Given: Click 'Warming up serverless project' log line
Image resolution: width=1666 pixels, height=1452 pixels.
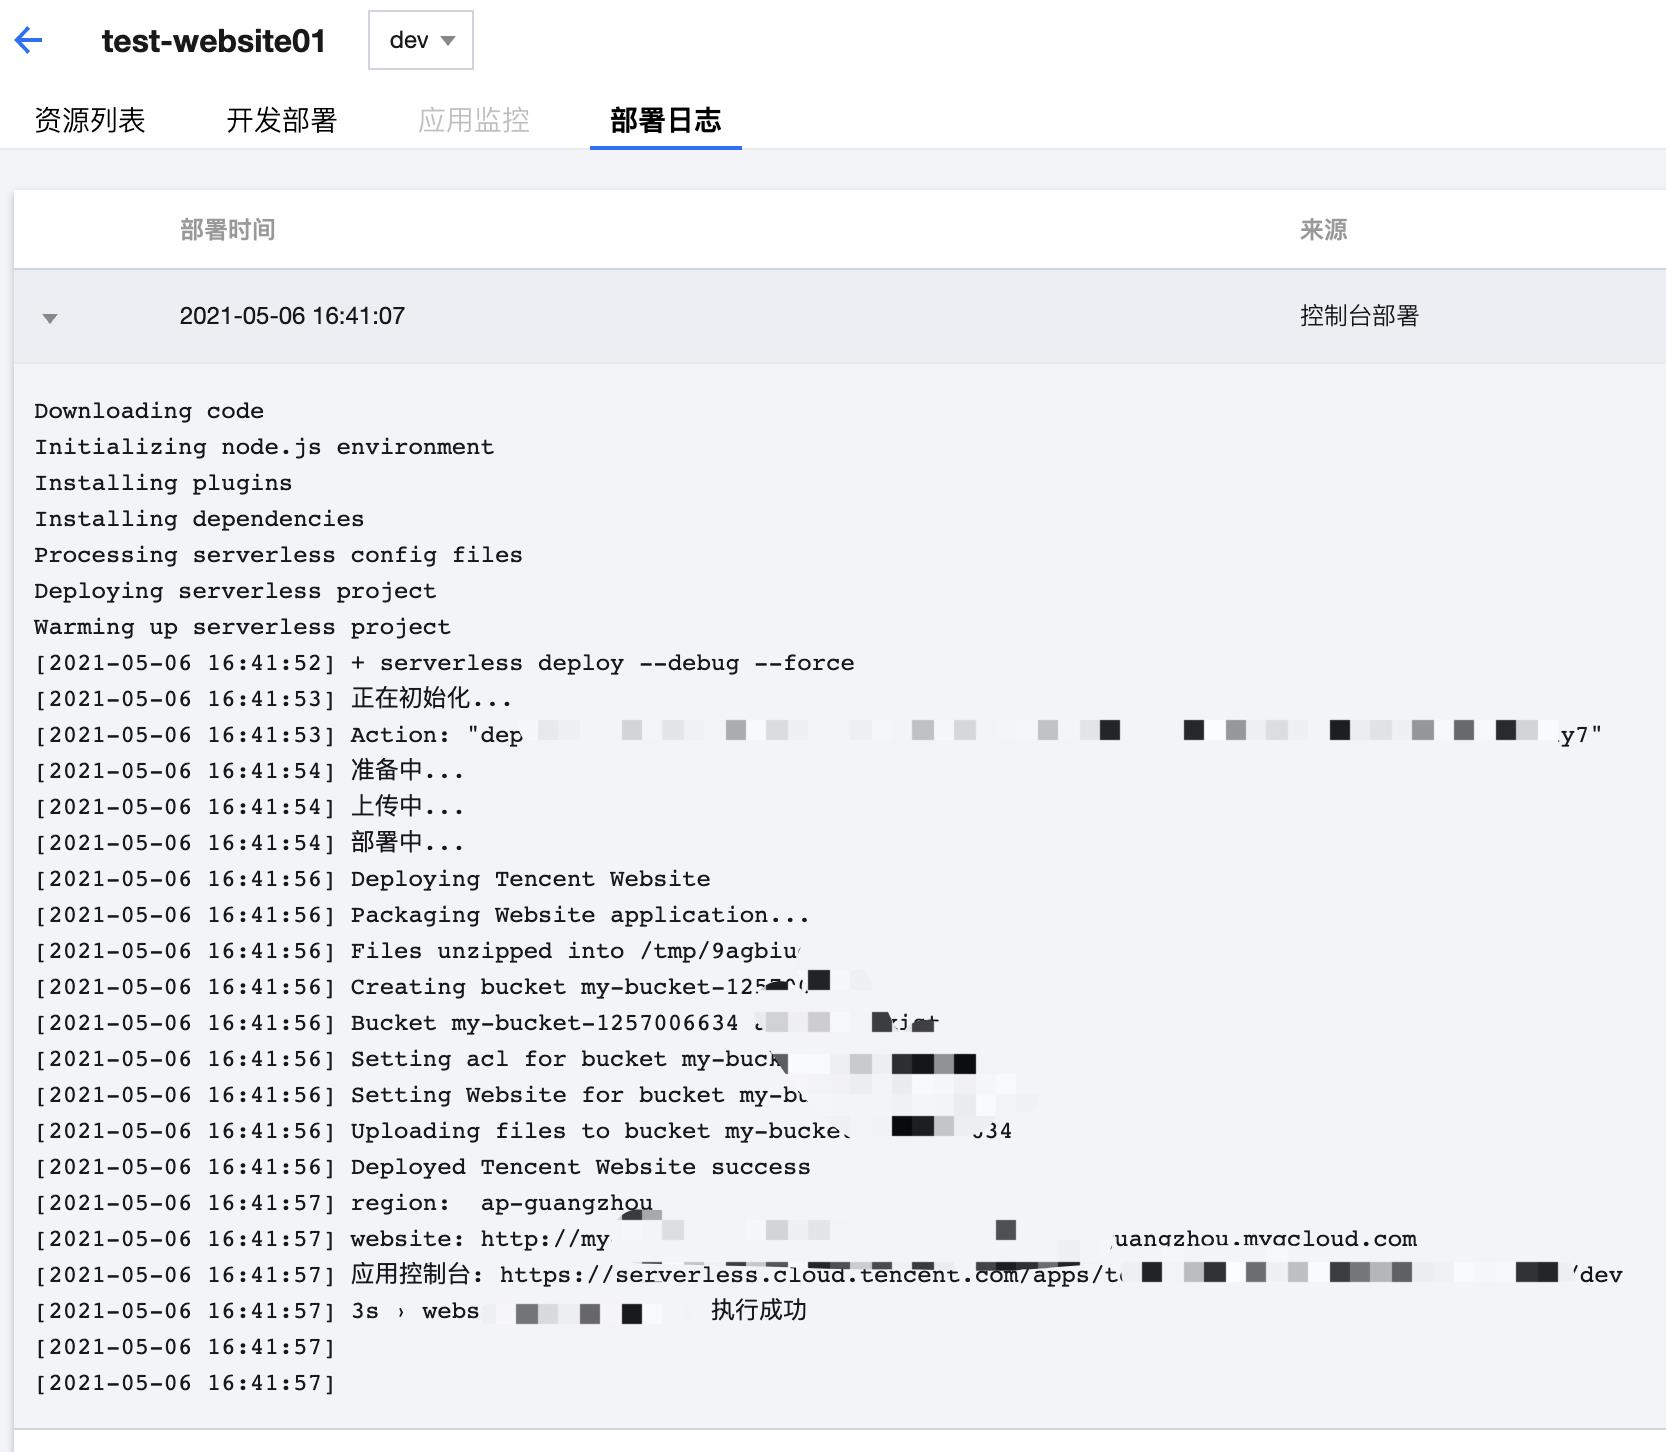Looking at the screenshot, I should (x=242, y=627).
